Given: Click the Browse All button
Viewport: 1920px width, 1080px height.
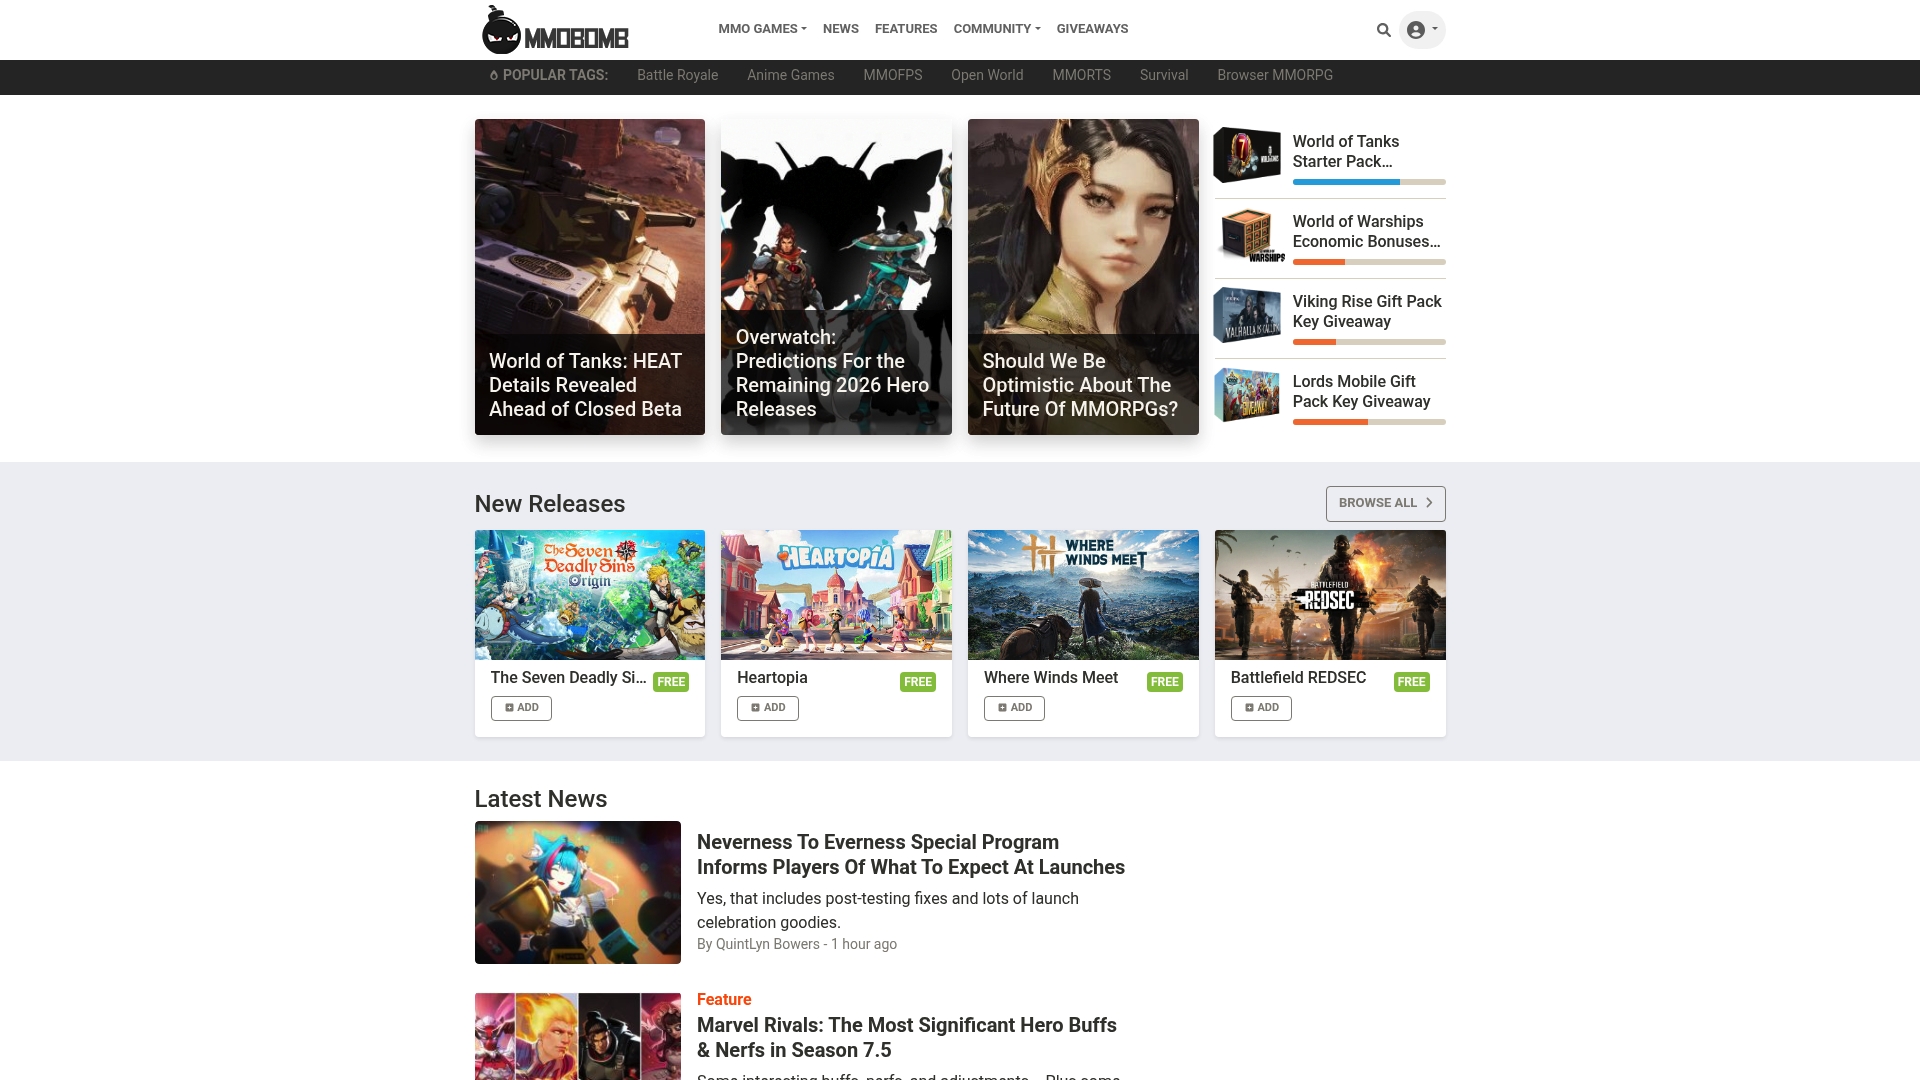Looking at the screenshot, I should (1385, 503).
